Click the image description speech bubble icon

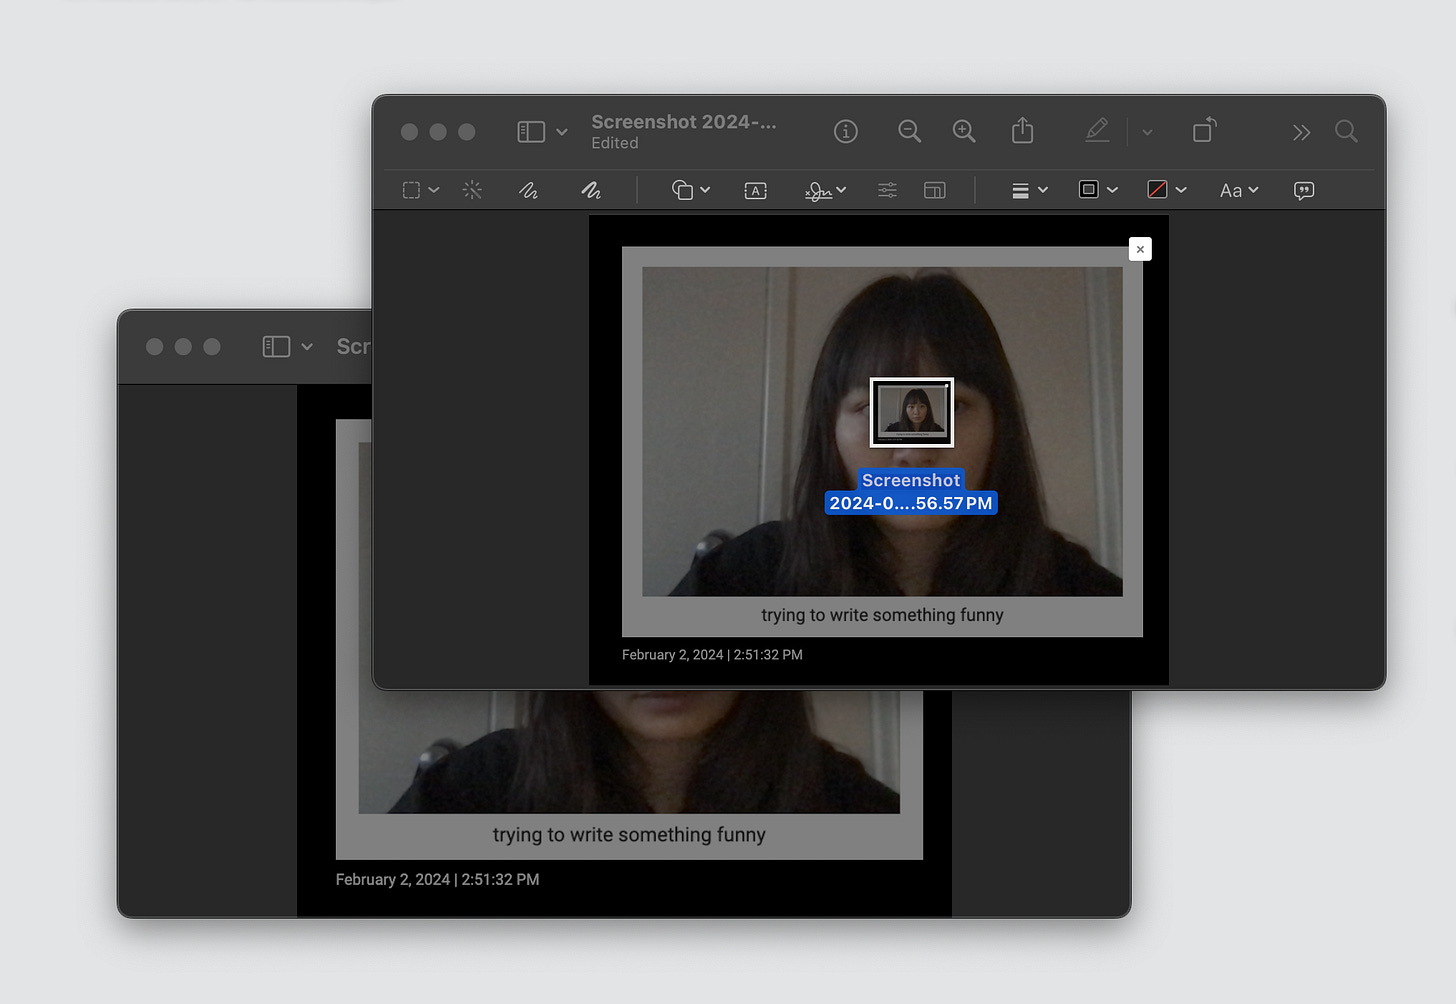point(1303,190)
